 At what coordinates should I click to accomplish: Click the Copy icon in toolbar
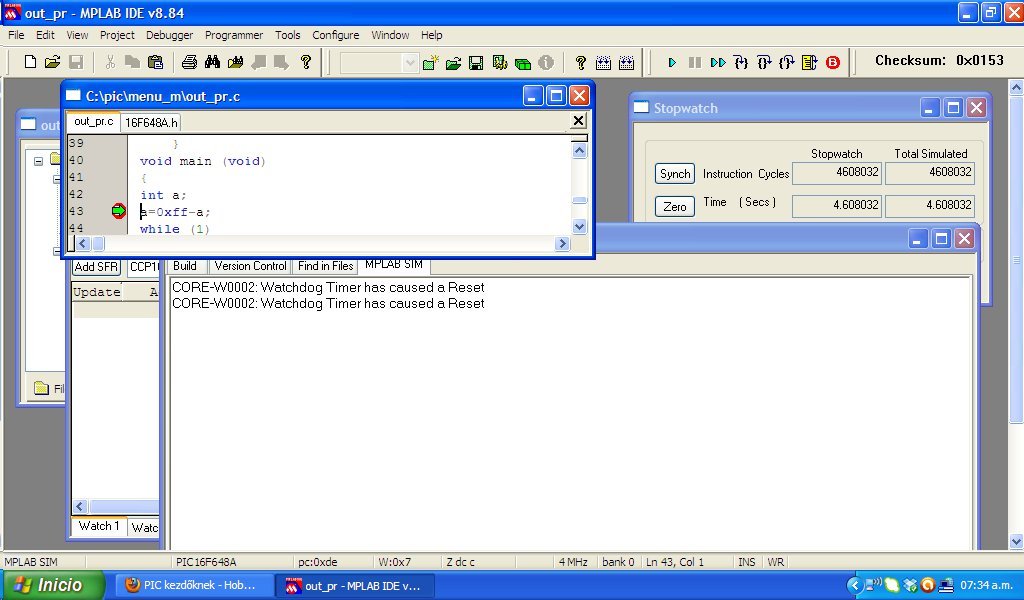pyautogui.click(x=133, y=62)
